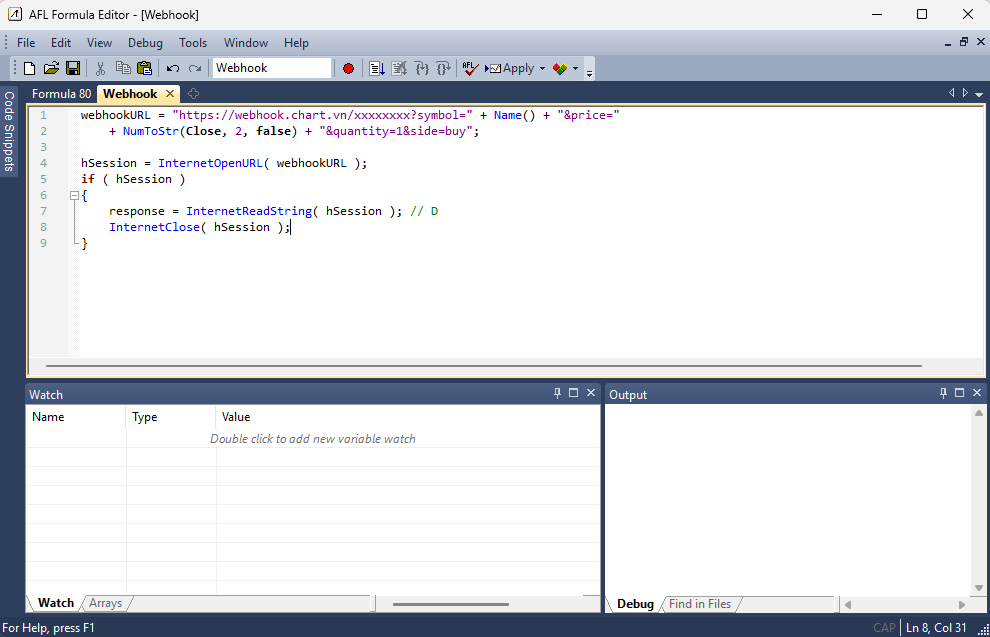Screen dimensions: 990x637
Task: Apply the formula to chart
Action: click(x=510, y=68)
